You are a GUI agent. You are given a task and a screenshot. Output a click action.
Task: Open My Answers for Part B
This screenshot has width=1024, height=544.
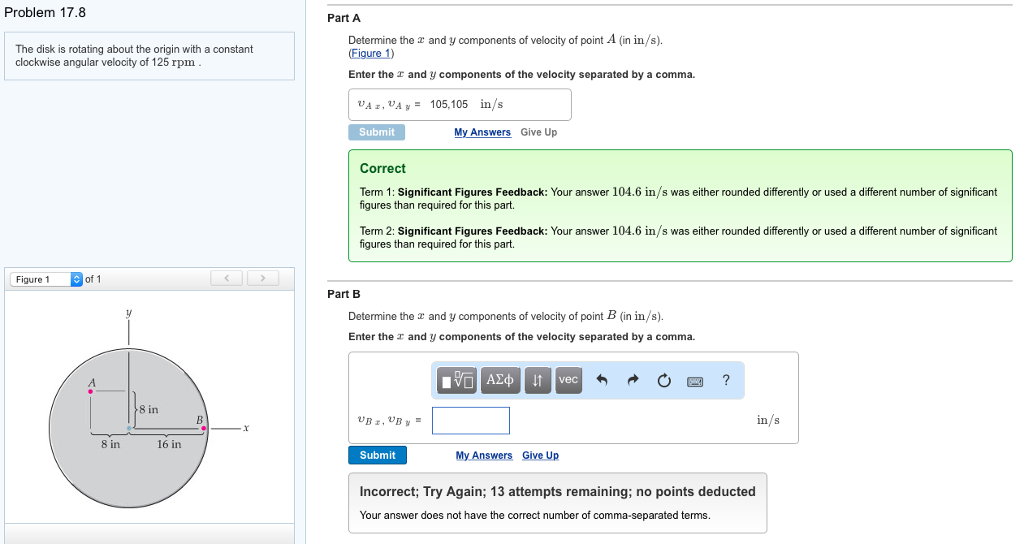484,455
